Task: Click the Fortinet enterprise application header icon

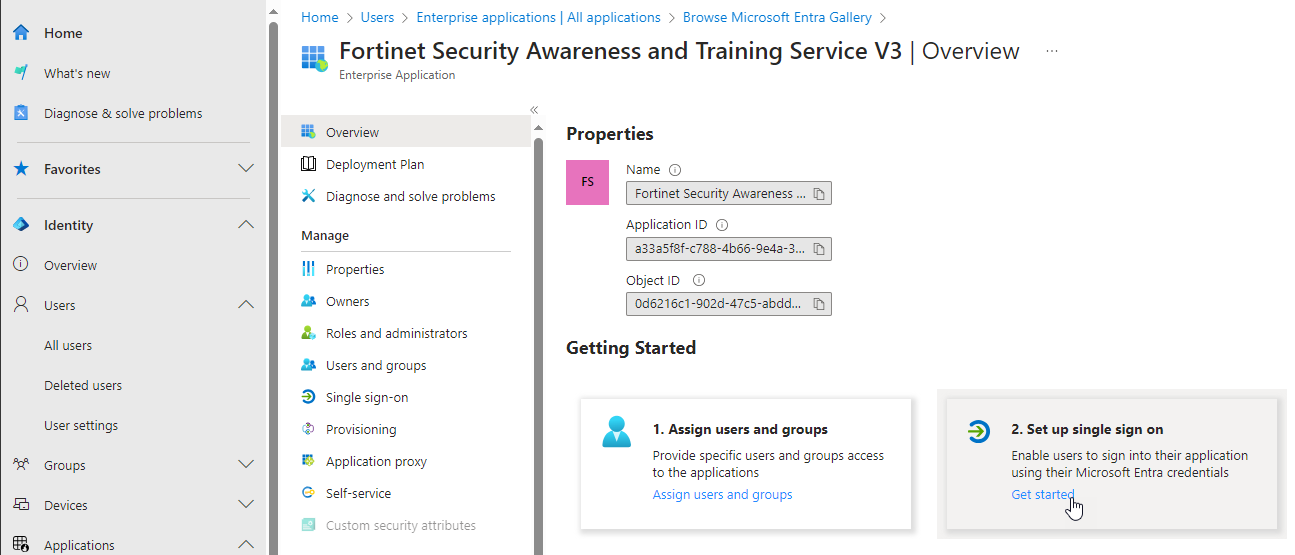Action: (x=314, y=58)
